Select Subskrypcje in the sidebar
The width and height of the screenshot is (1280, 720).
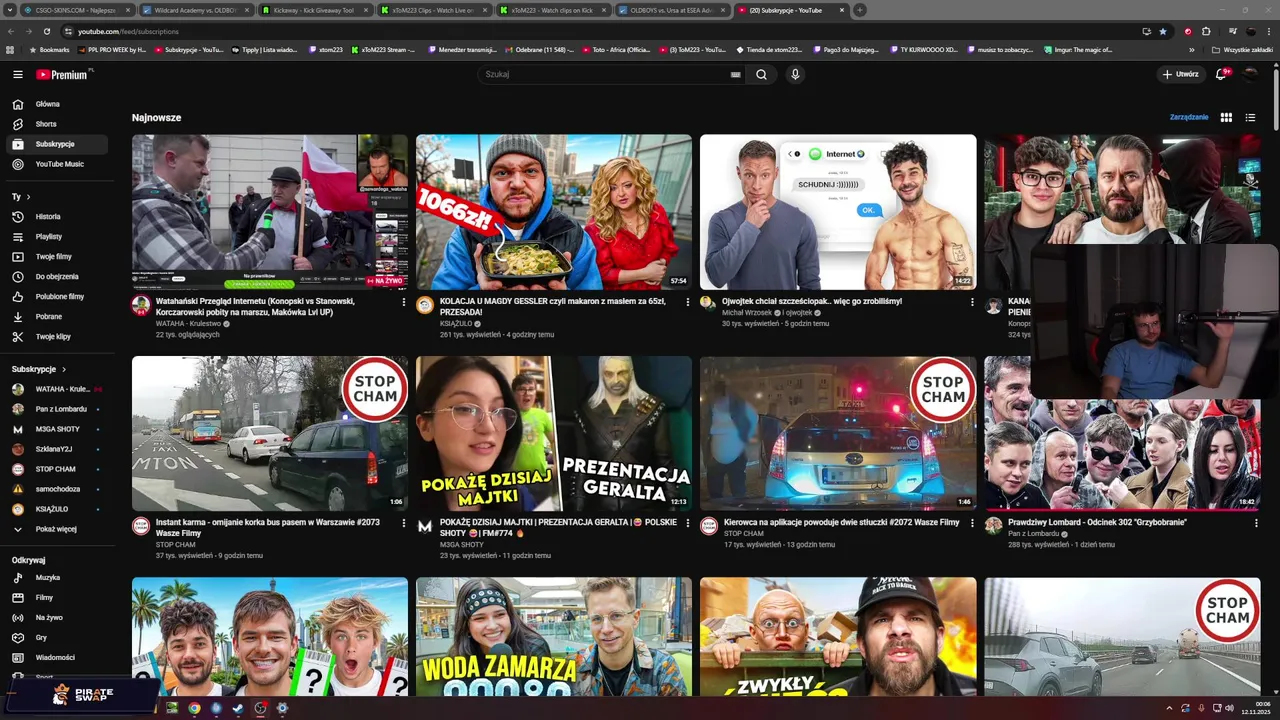pos(58,144)
